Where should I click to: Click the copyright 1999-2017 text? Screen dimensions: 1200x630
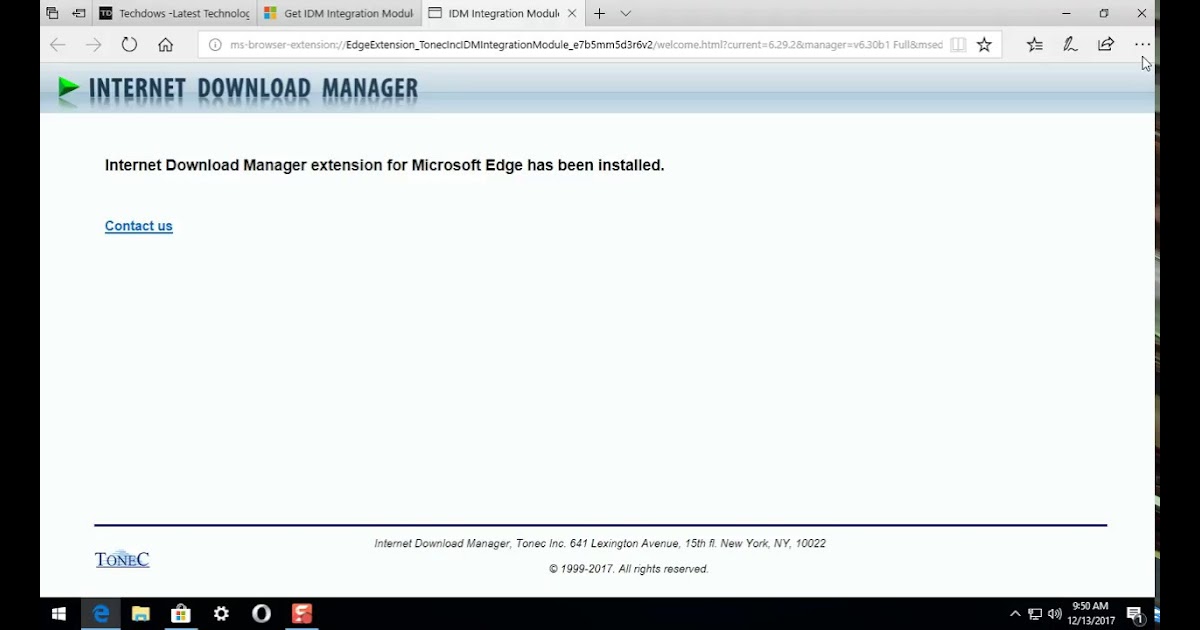(628, 569)
